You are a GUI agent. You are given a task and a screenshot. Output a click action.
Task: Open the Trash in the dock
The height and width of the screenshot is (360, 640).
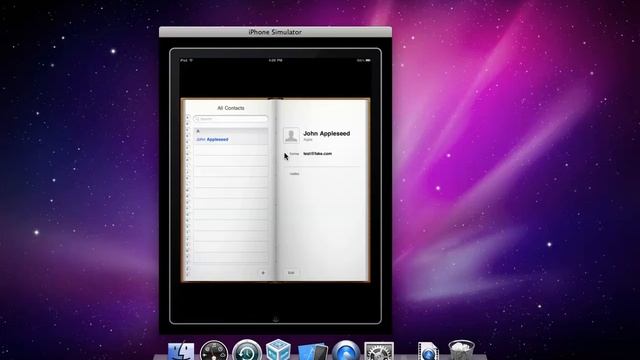(x=461, y=351)
